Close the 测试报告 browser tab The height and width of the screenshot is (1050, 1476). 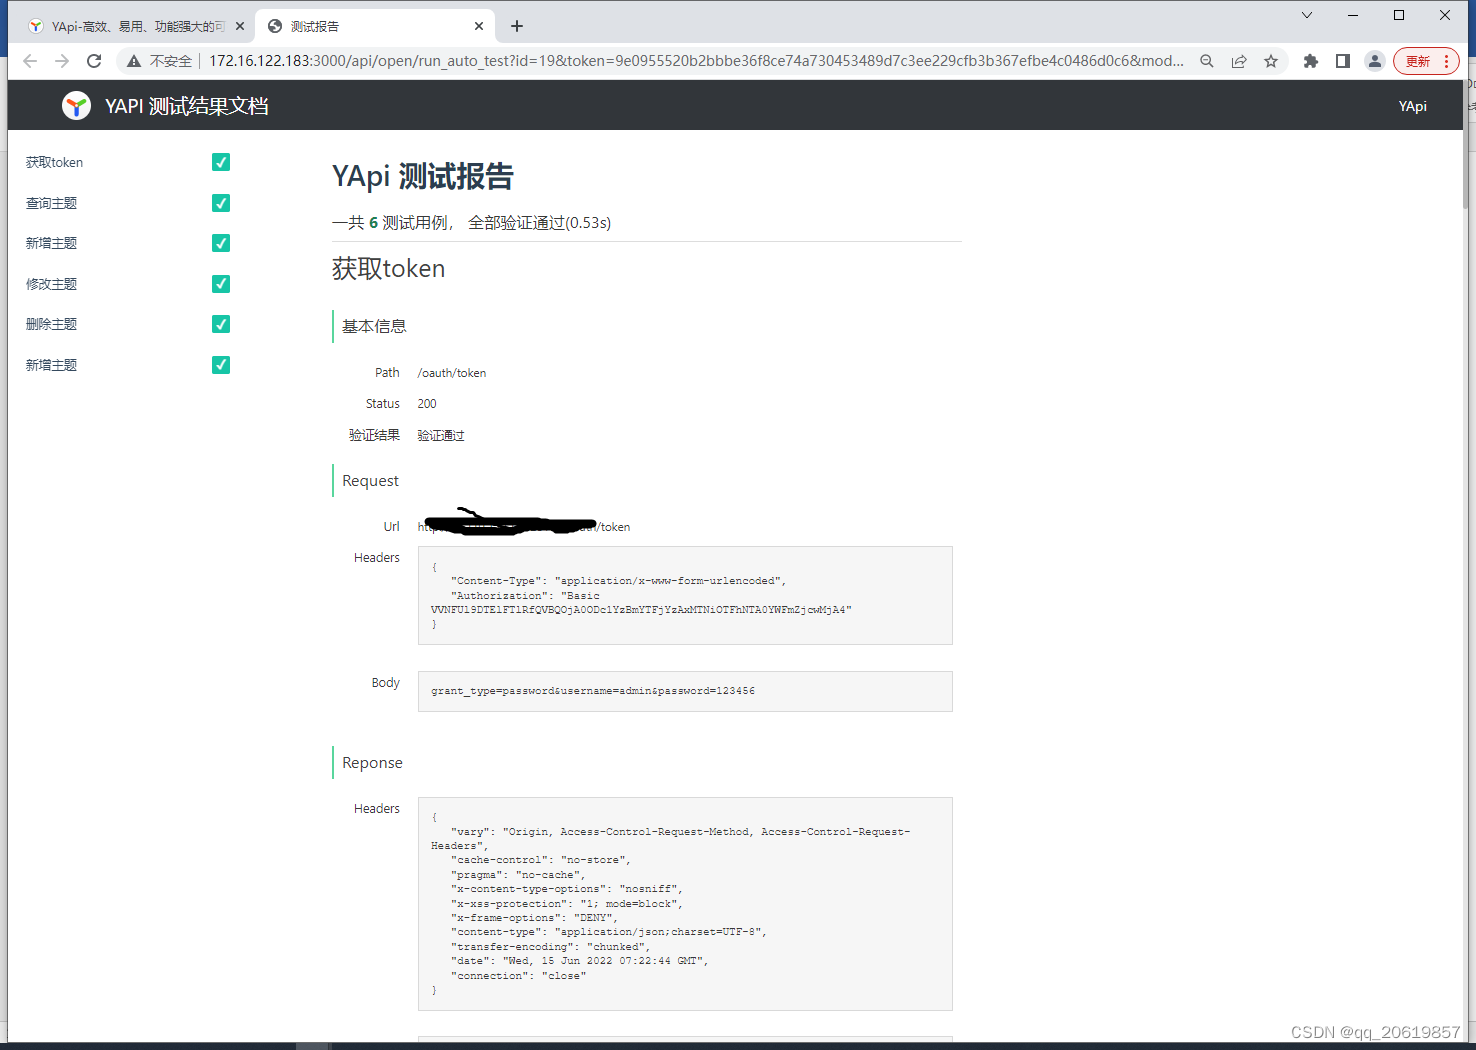click(x=479, y=26)
